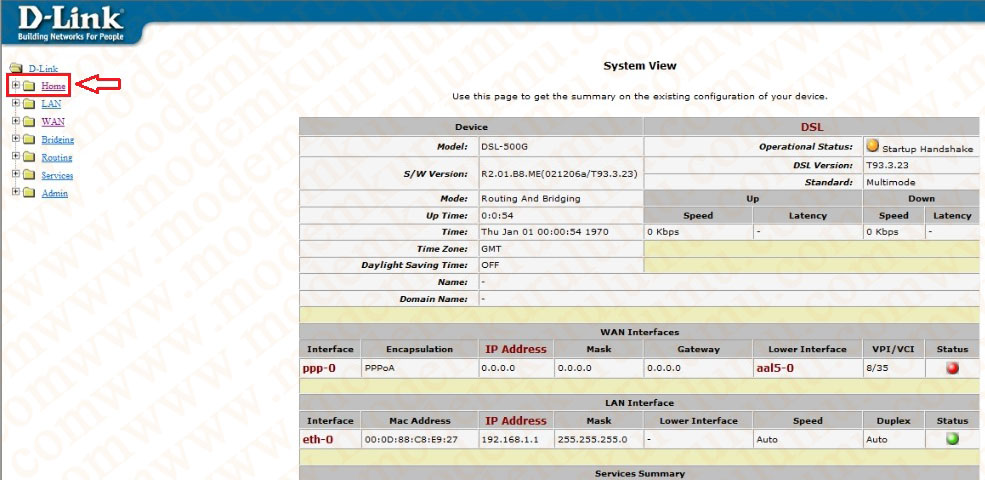The height and width of the screenshot is (480, 985).
Task: Click the LAN Interface IP Address header
Action: pos(516,421)
